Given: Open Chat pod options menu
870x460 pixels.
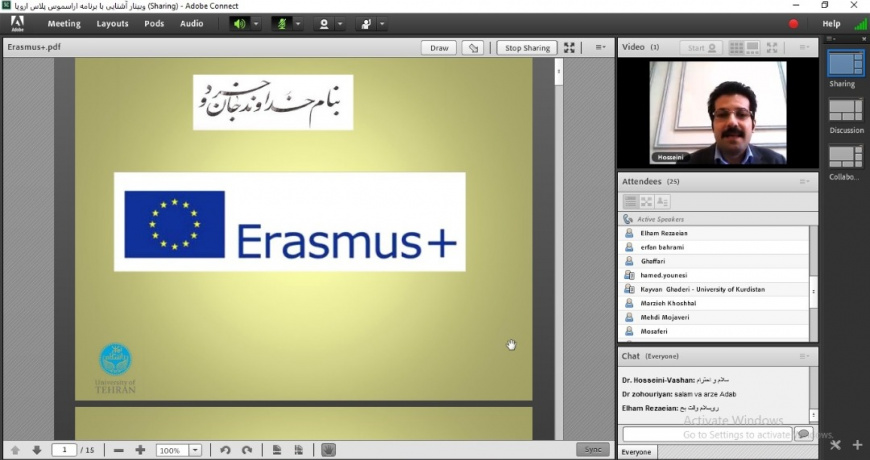Looking at the screenshot, I should coord(804,356).
